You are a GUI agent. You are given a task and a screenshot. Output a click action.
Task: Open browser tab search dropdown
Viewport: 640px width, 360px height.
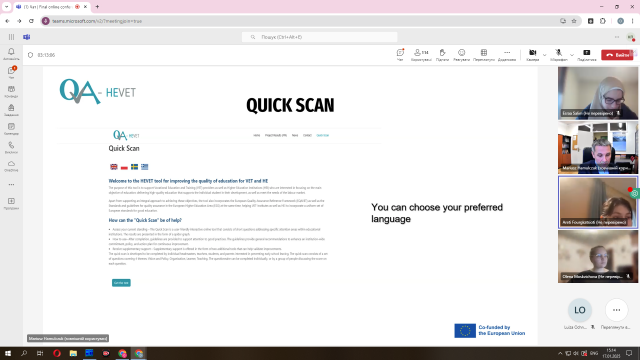coord(7,7)
